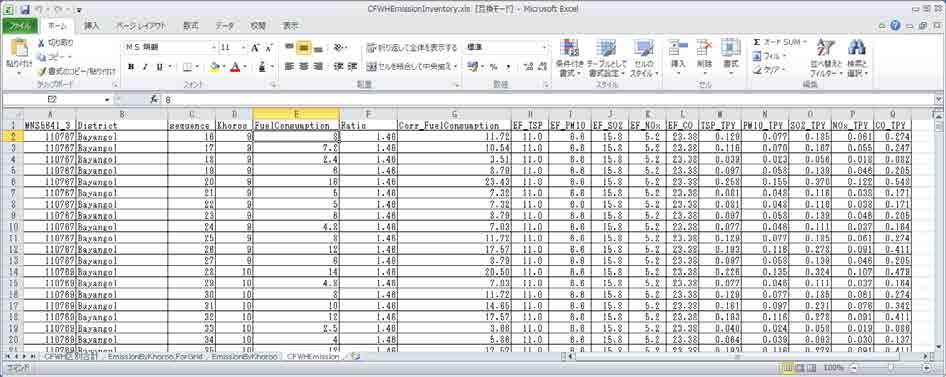Viewport: 946px width, 377px height.
Task: Click the comma style icon
Action: click(x=508, y=67)
